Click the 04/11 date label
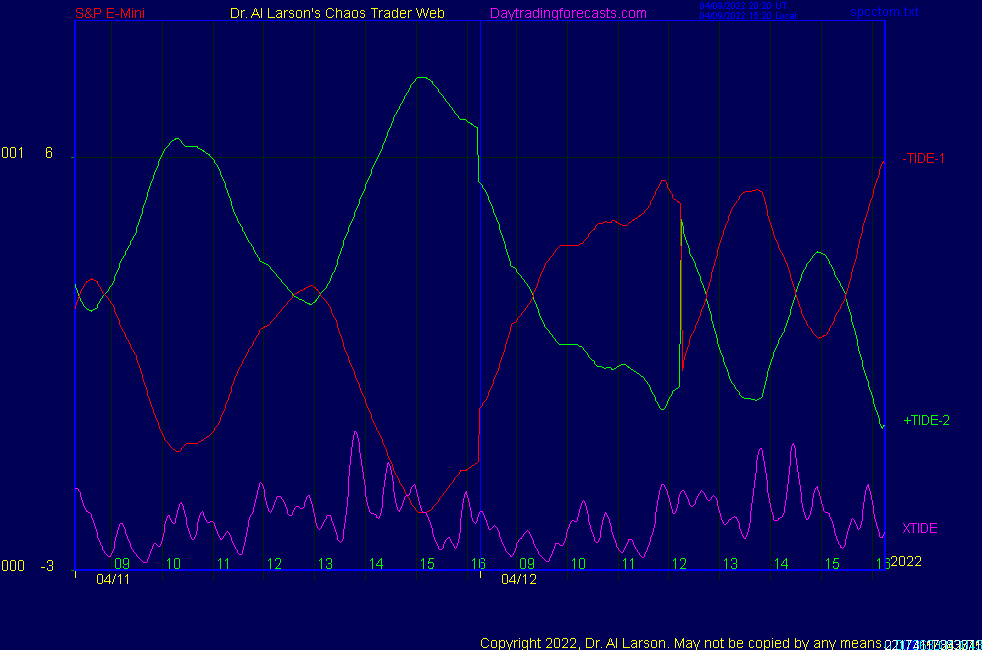Viewport: 982px width, 650px height. (x=113, y=579)
